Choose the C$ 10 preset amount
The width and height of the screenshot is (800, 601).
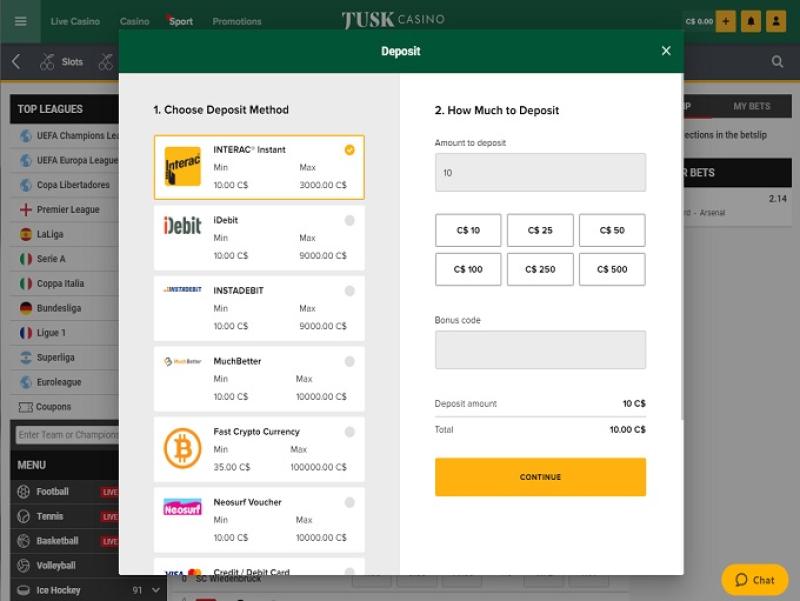coord(468,230)
